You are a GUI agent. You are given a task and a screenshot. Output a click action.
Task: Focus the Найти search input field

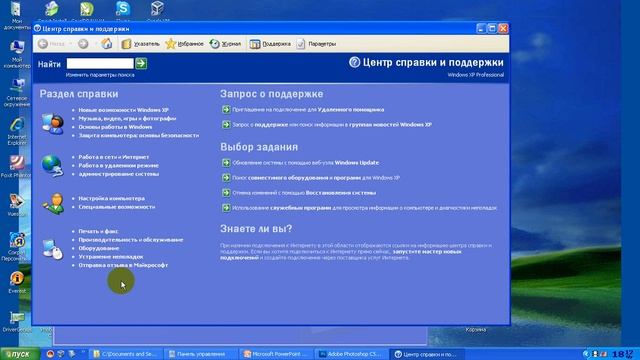coord(100,63)
